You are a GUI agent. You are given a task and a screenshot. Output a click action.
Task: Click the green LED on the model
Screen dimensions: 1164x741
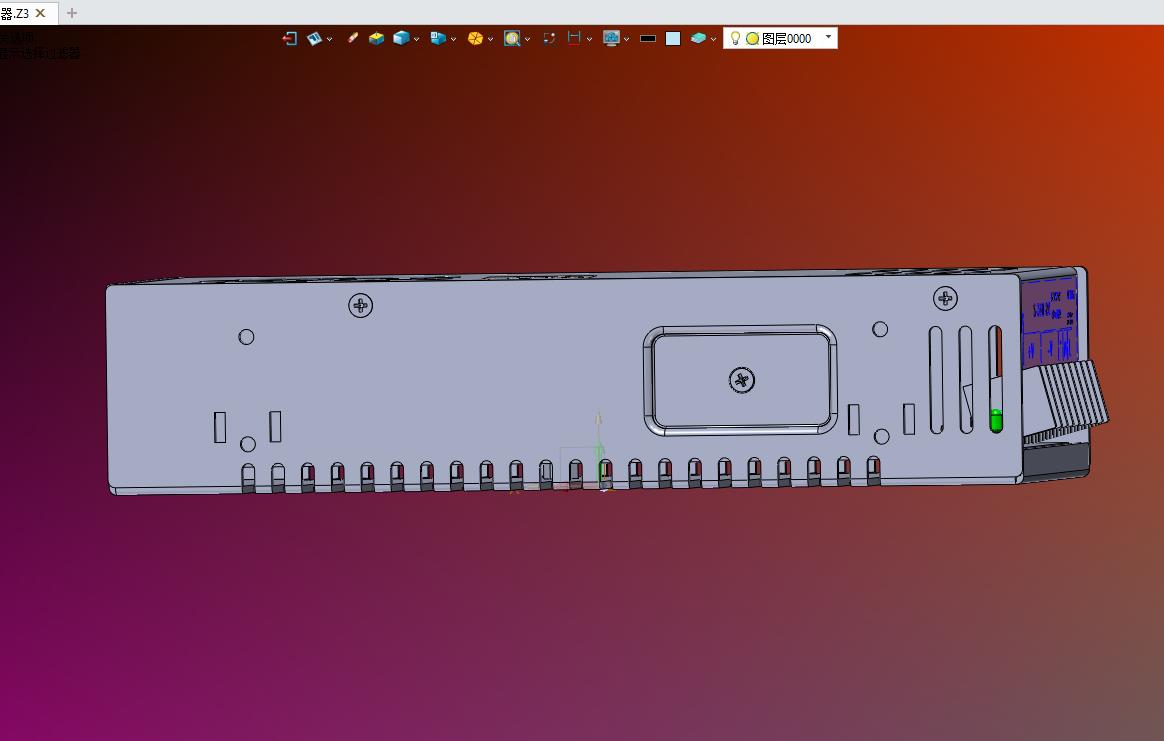coord(996,420)
